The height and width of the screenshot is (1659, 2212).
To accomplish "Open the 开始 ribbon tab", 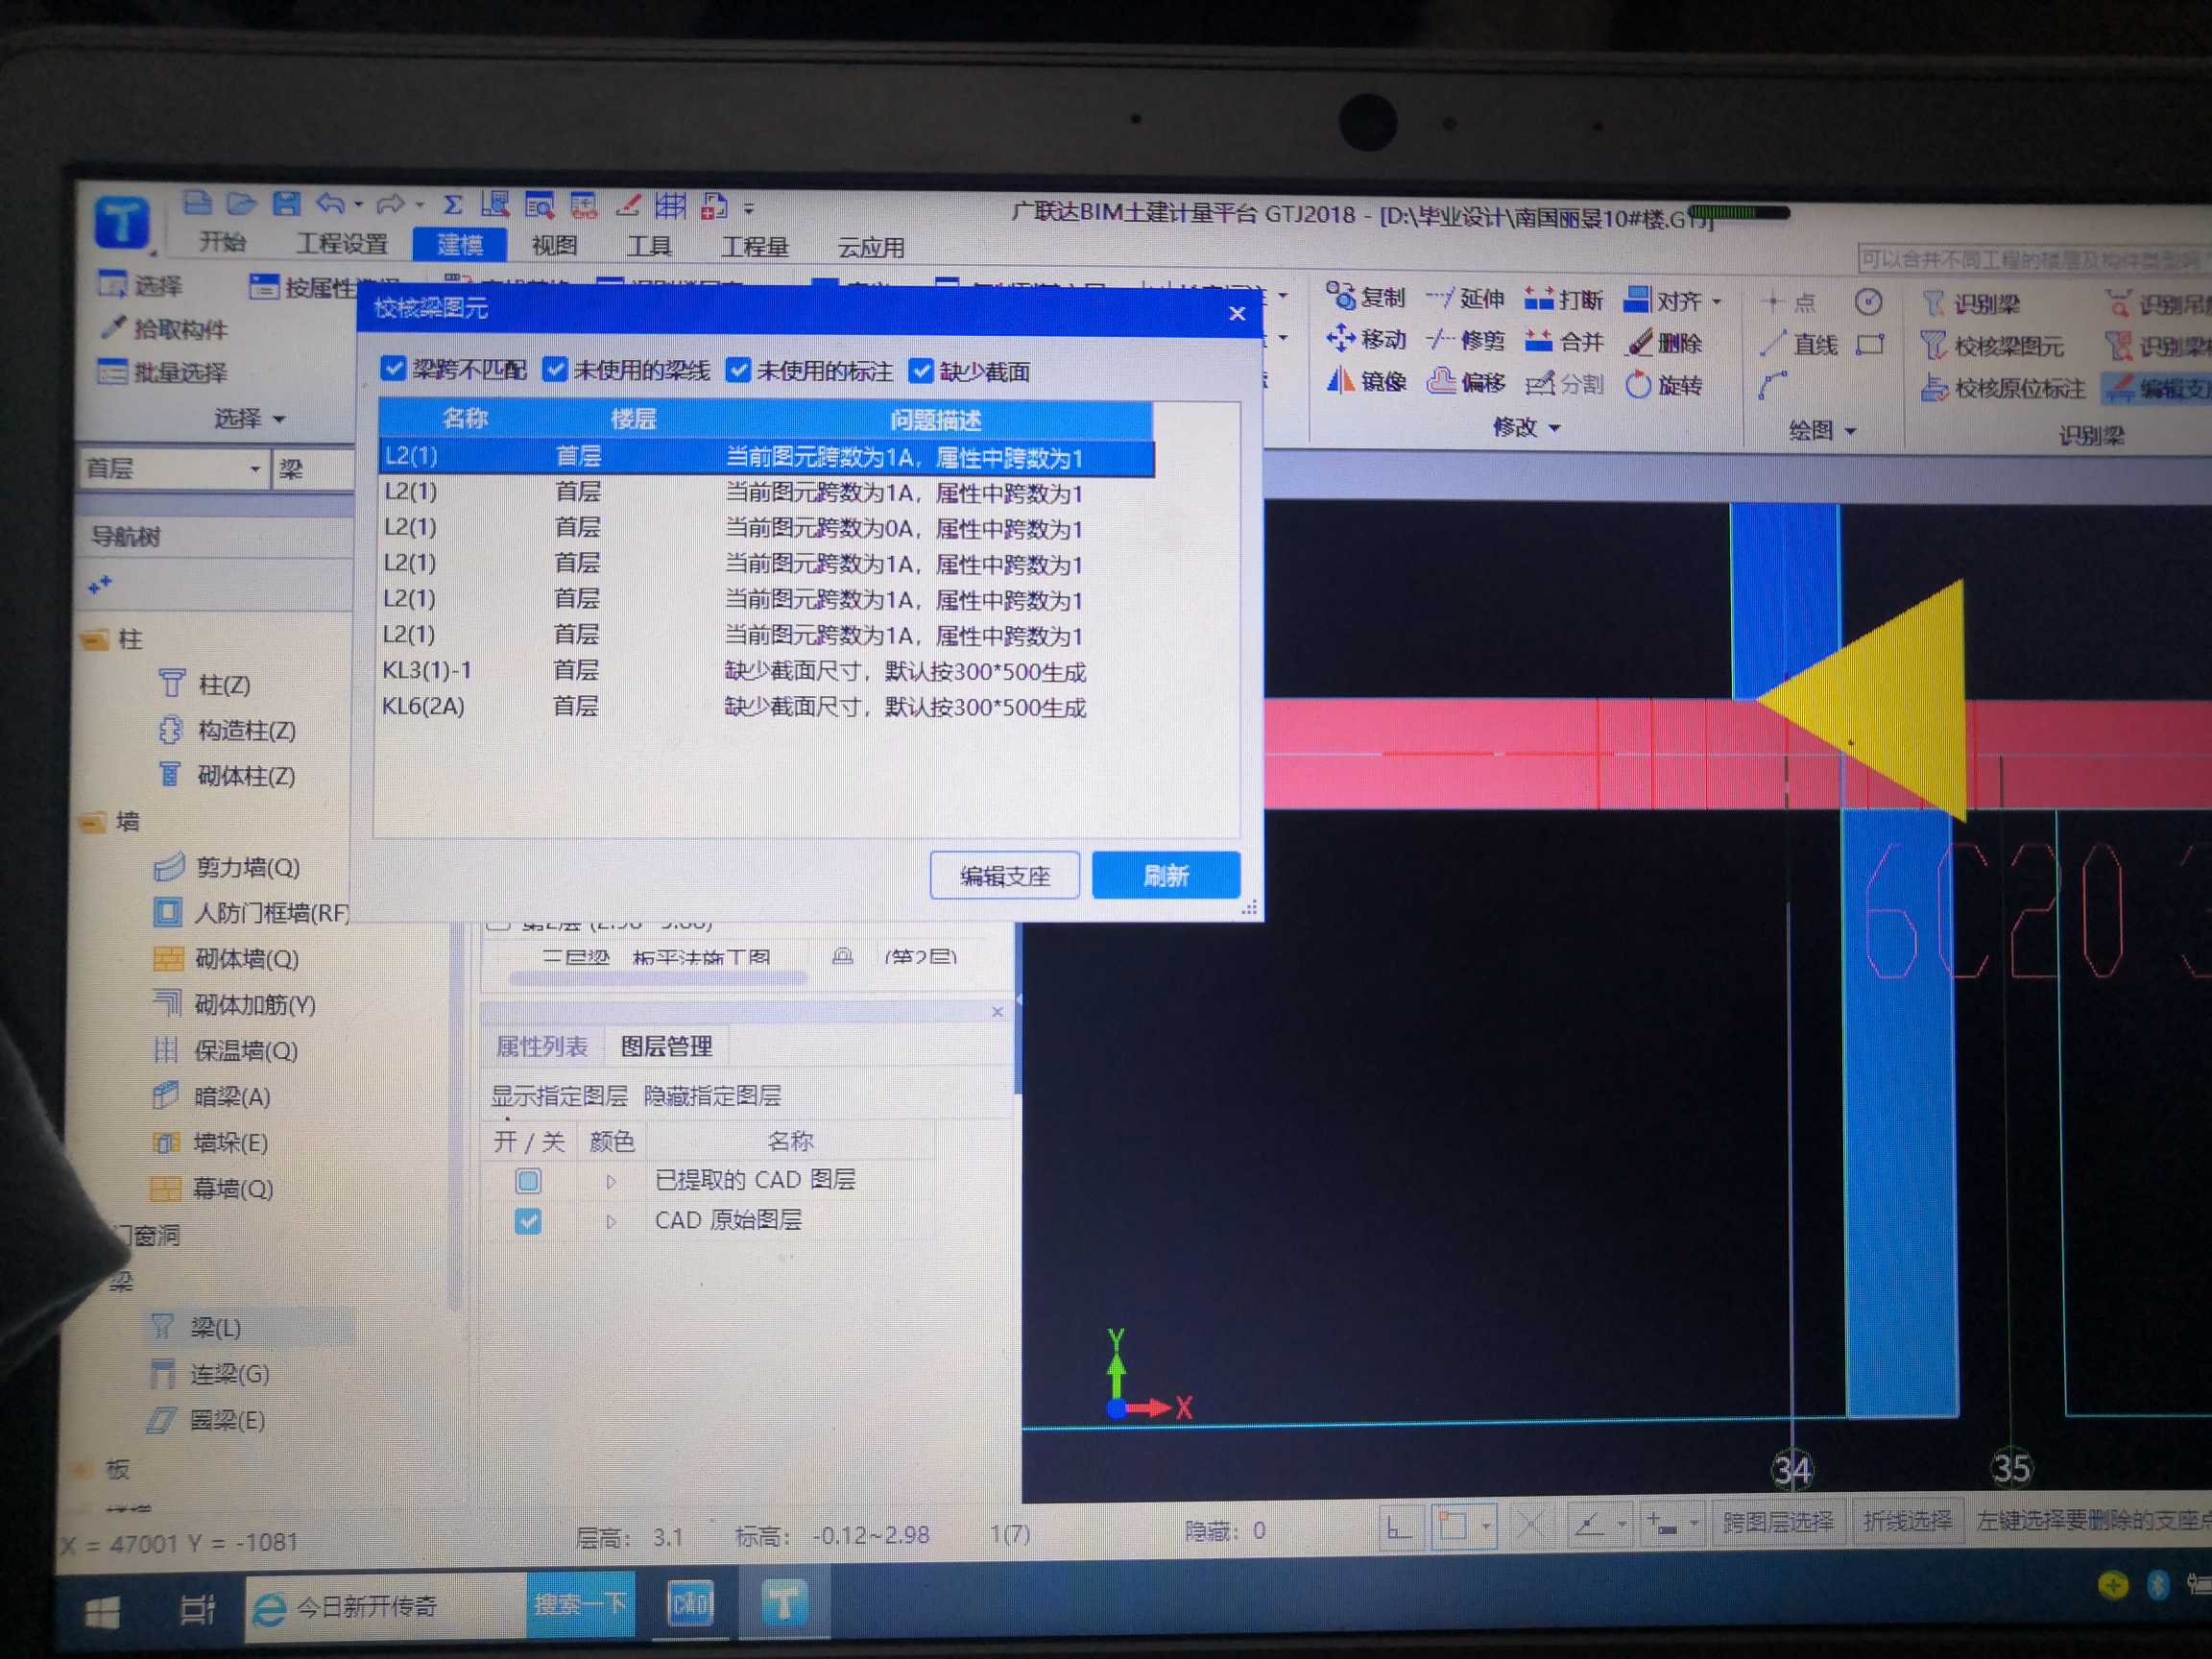I will click(222, 242).
